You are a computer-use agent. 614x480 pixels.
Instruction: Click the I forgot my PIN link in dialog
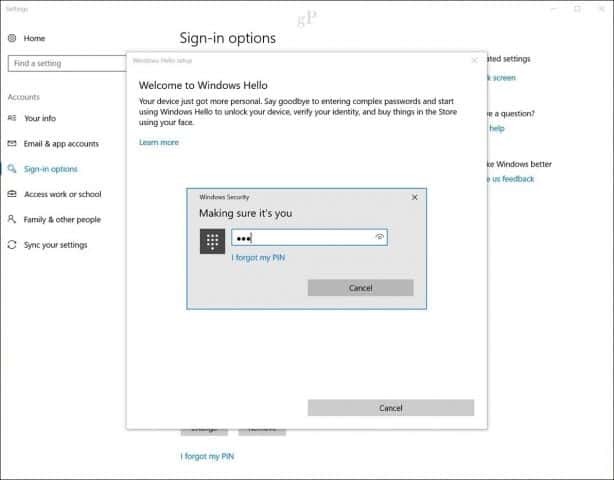tap(258, 258)
